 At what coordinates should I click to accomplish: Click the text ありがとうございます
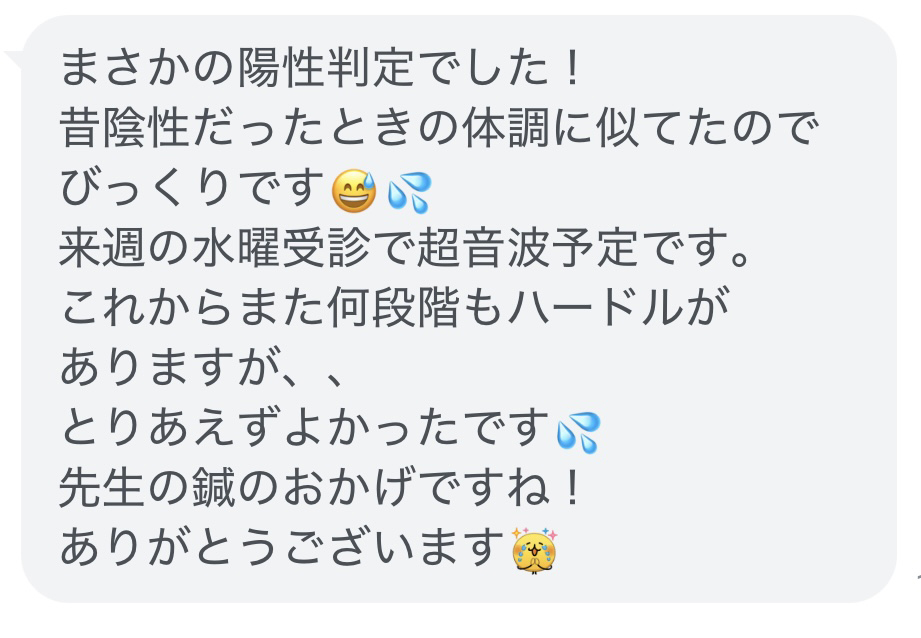click(283, 548)
